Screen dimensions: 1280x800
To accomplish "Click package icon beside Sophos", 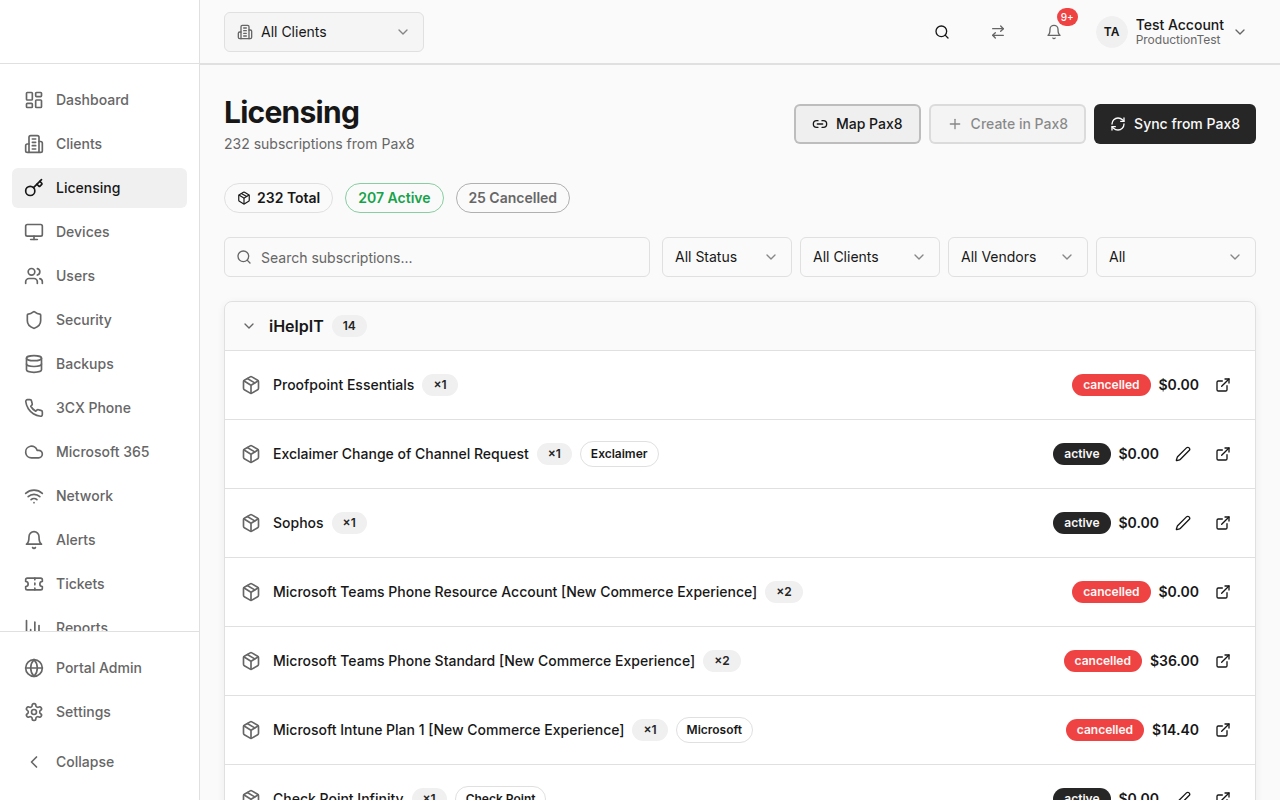I will pos(251,523).
